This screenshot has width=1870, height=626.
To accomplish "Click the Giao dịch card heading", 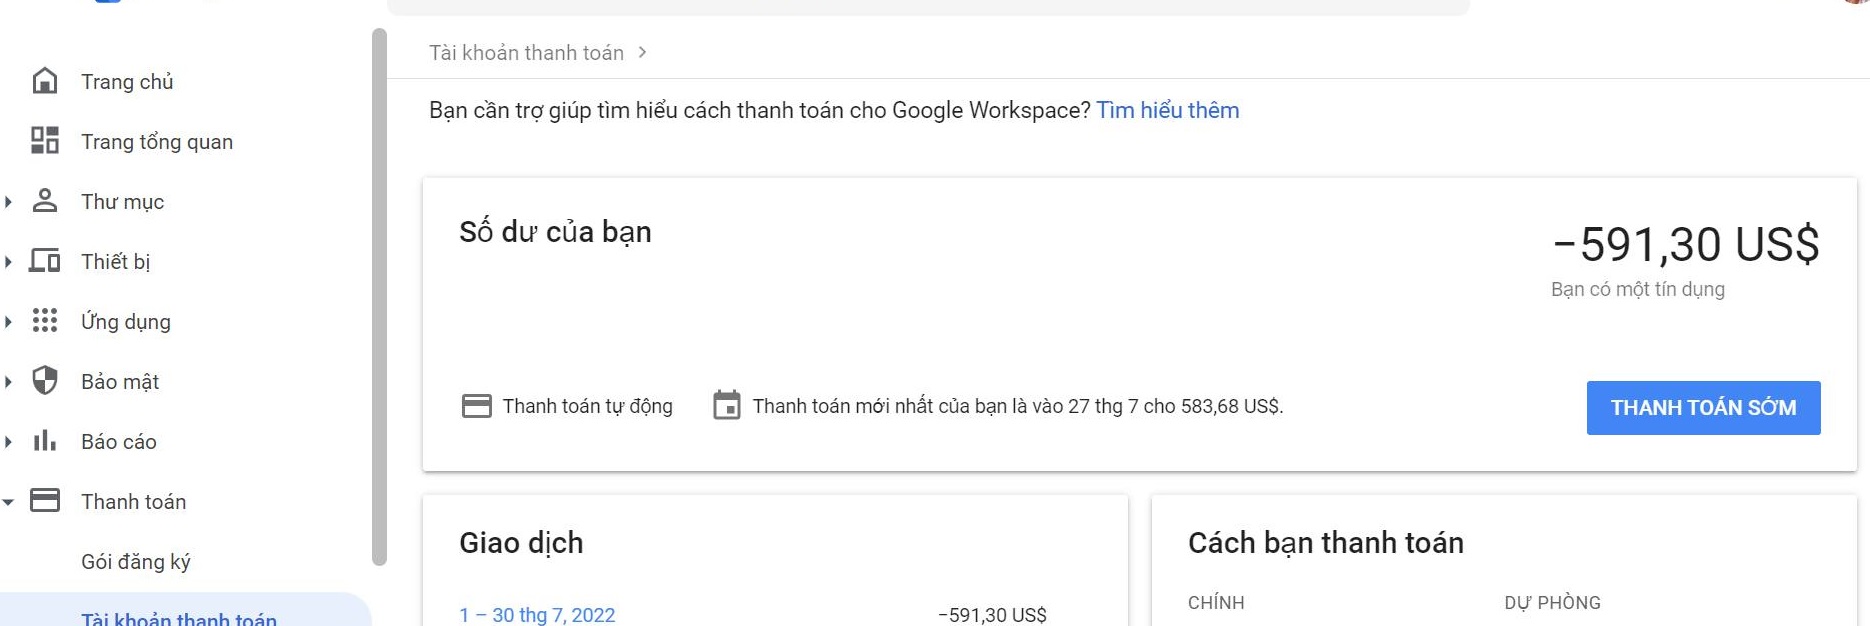I will point(521,543).
